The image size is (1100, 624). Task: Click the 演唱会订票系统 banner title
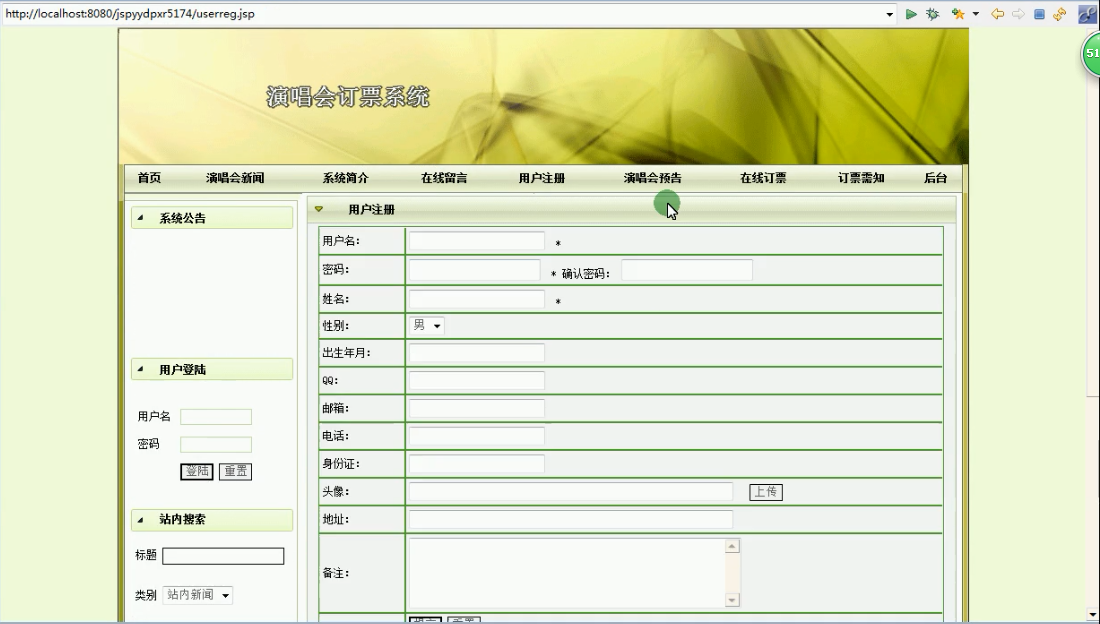pyautogui.click(x=348, y=96)
